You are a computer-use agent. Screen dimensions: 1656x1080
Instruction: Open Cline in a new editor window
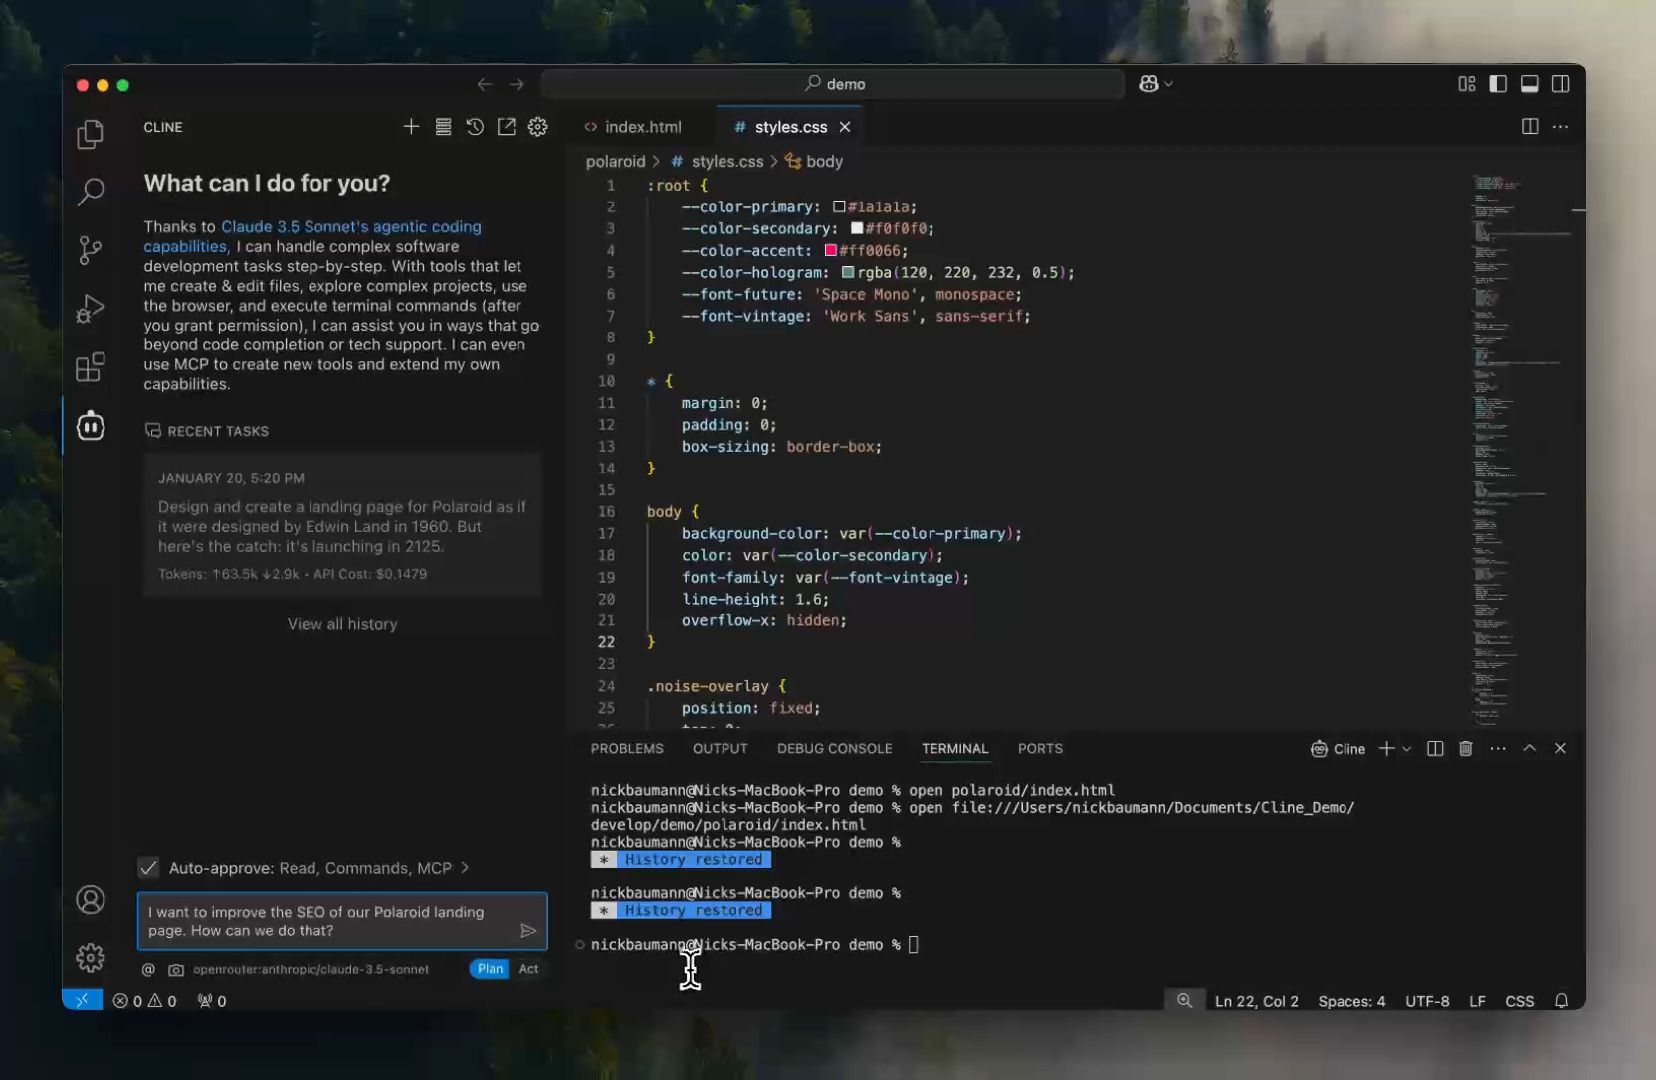pyautogui.click(x=507, y=127)
